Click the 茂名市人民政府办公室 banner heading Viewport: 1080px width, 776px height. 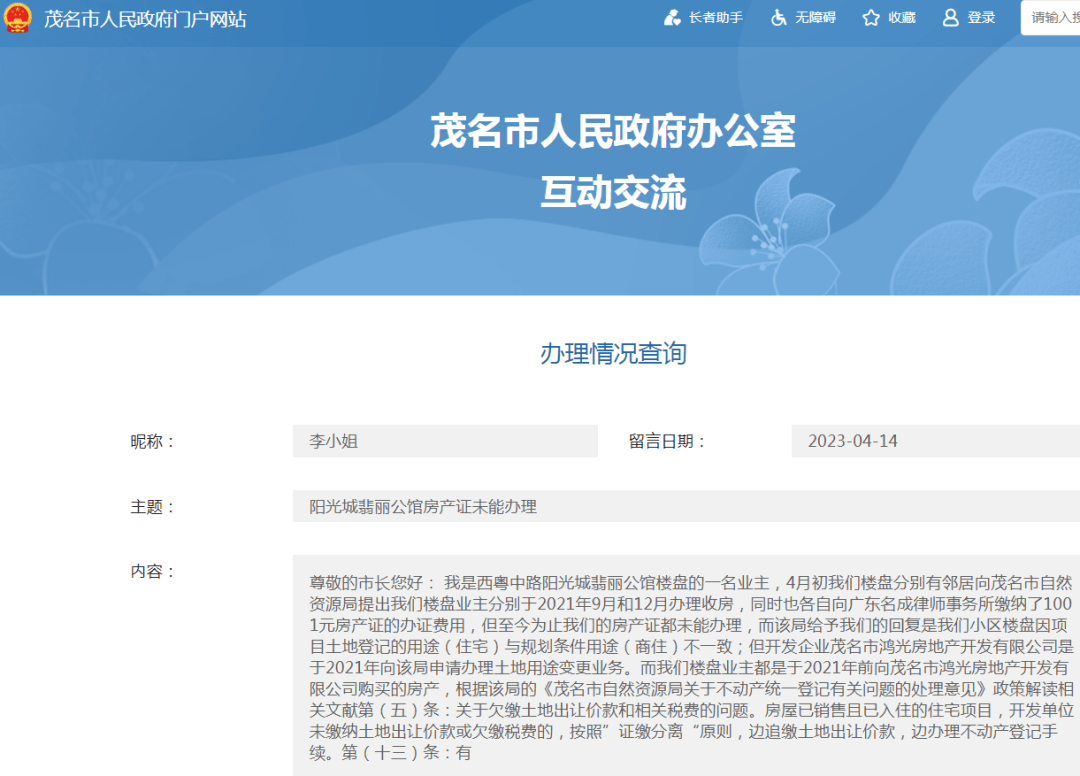pyautogui.click(x=613, y=131)
